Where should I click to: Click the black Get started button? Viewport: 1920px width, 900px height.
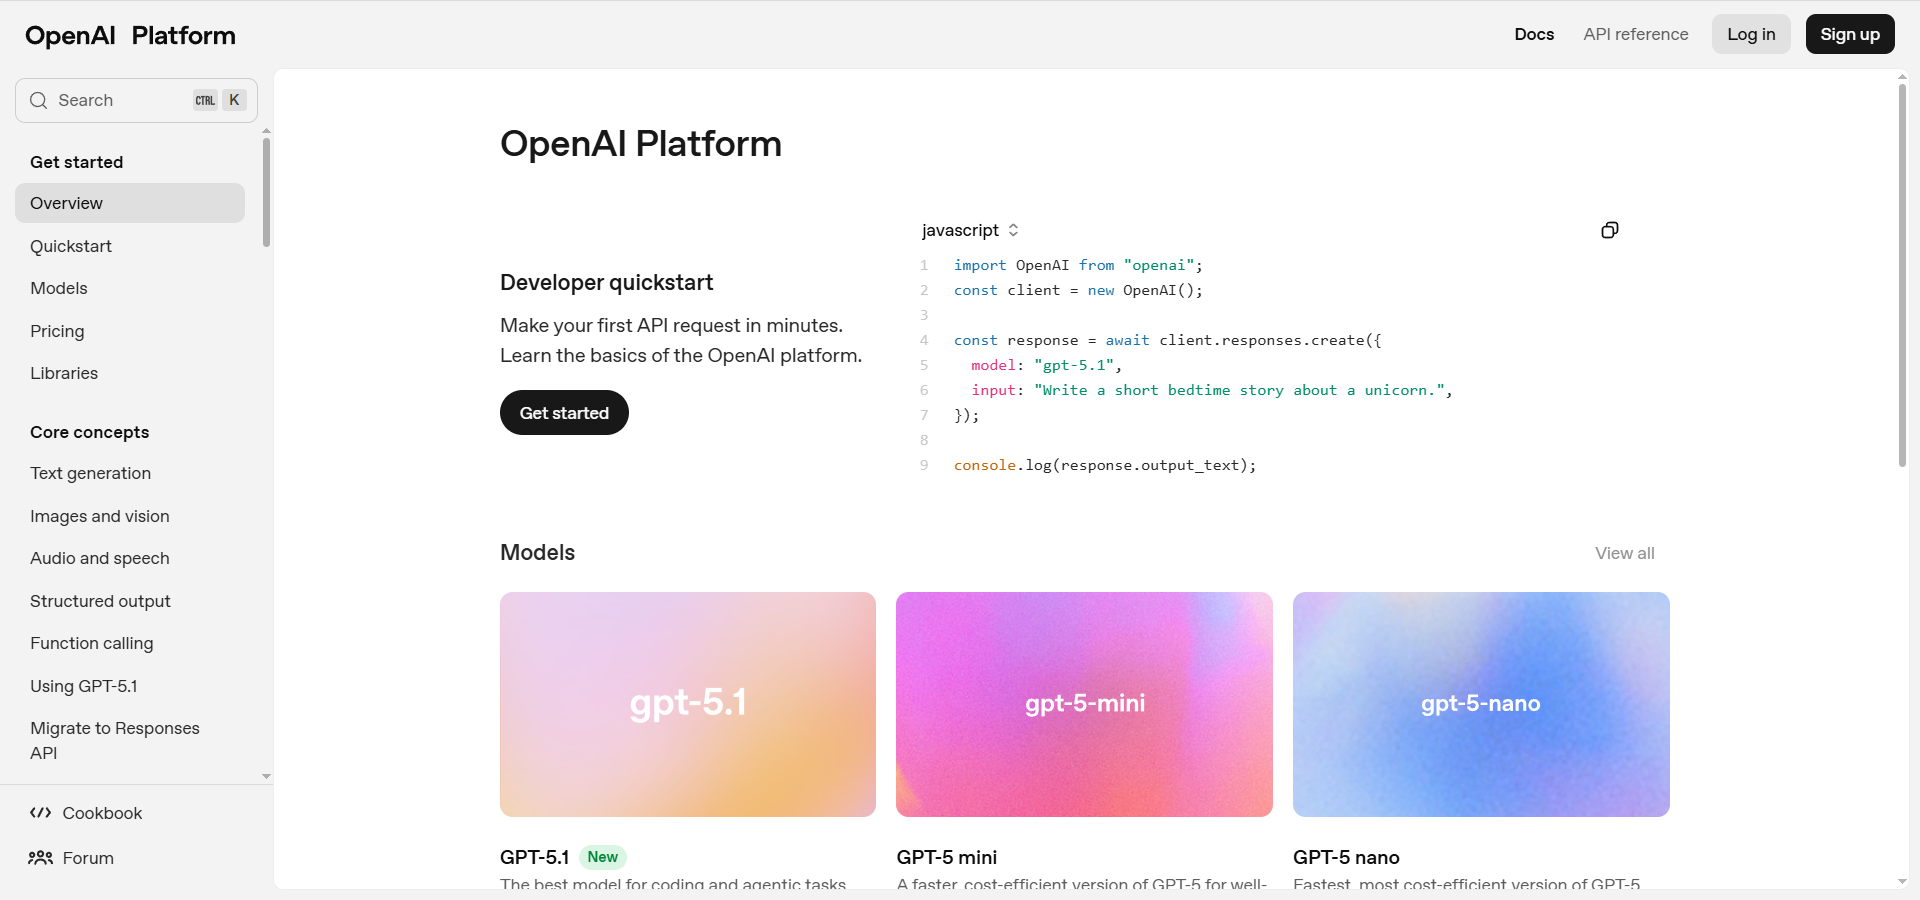pyautogui.click(x=564, y=413)
